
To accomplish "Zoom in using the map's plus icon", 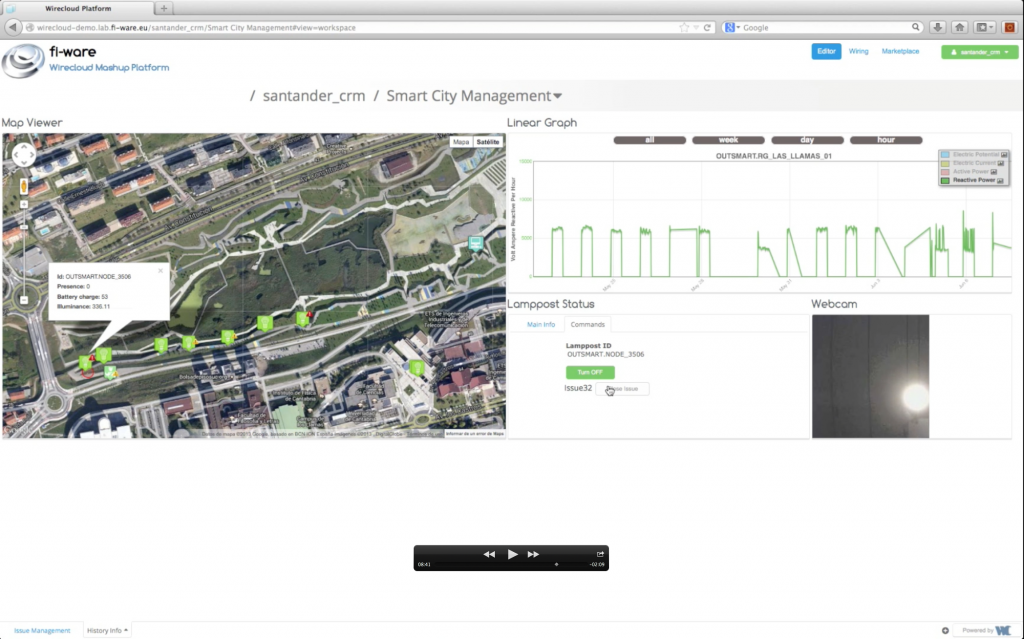I will coord(24,203).
